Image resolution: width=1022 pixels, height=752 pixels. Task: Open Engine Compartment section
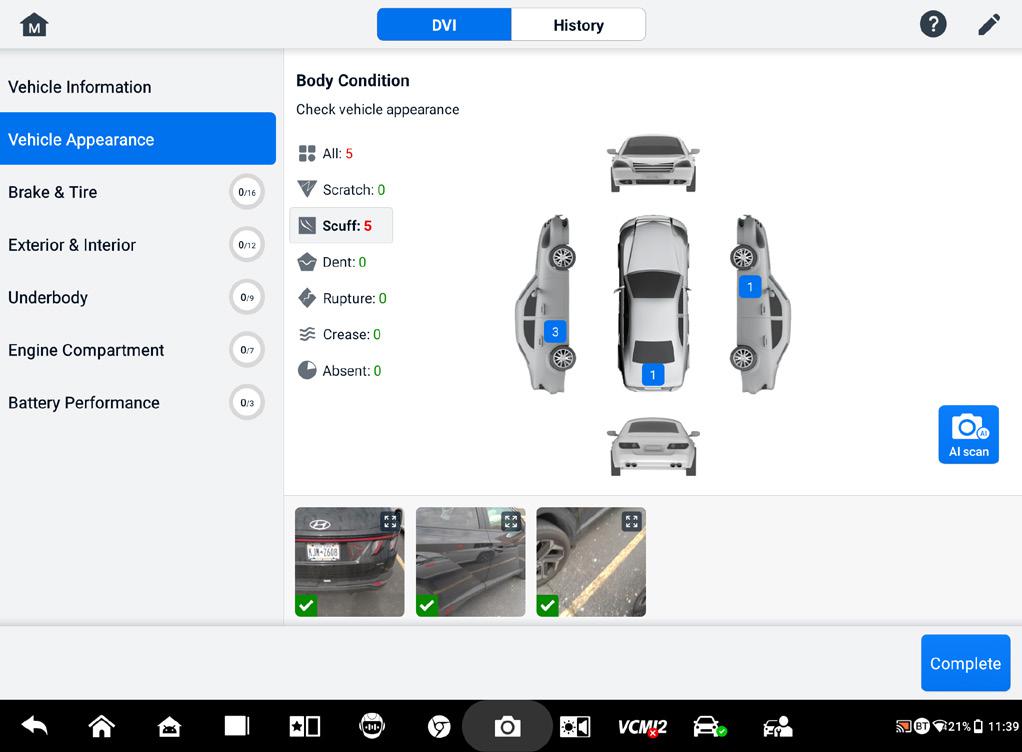click(x=138, y=350)
